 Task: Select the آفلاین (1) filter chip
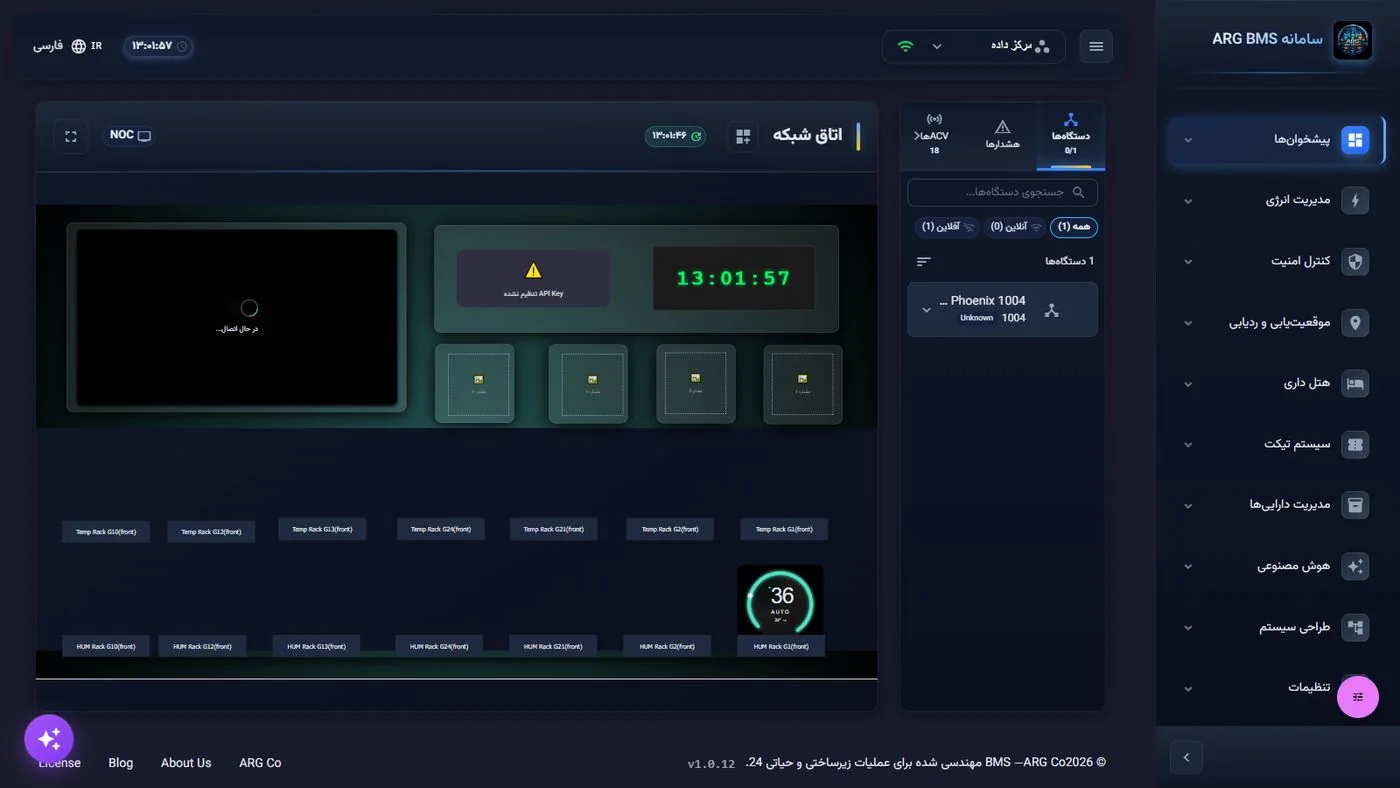[x=947, y=227]
